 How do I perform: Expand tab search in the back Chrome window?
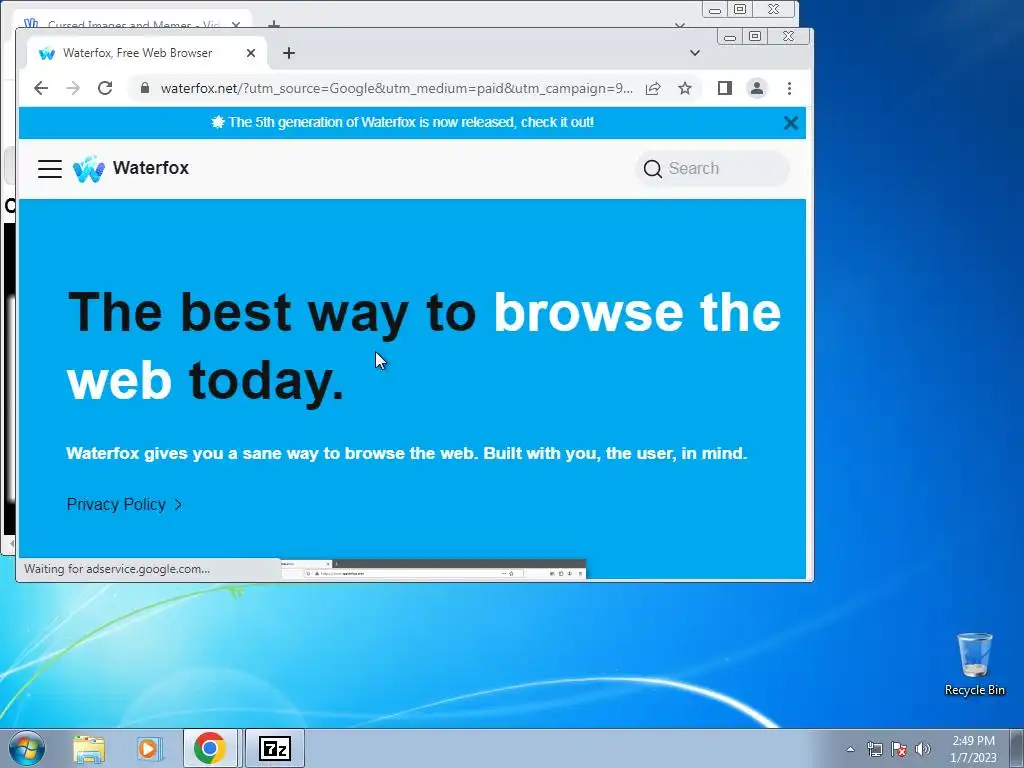coord(680,25)
